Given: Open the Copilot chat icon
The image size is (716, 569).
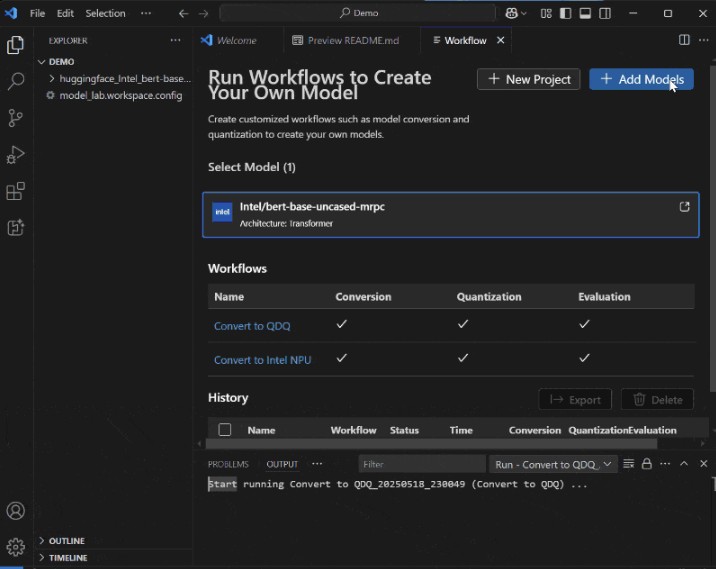Looking at the screenshot, I should coord(511,13).
